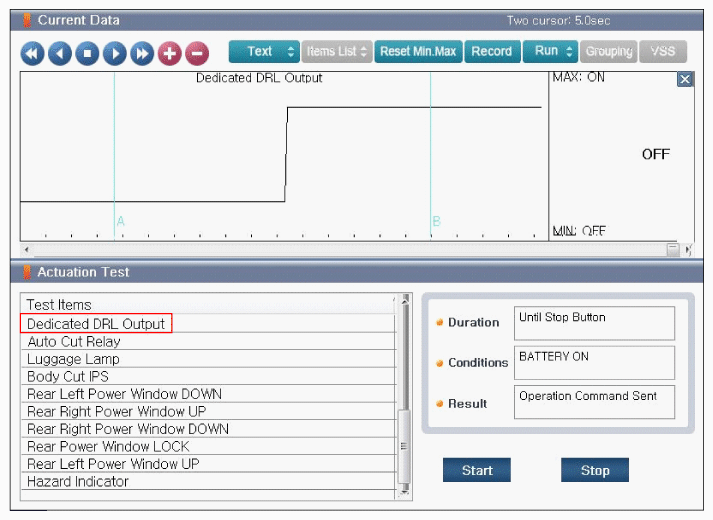Click the Duration field Until Stop Button
Screen dimensions: 713x520
point(594,323)
